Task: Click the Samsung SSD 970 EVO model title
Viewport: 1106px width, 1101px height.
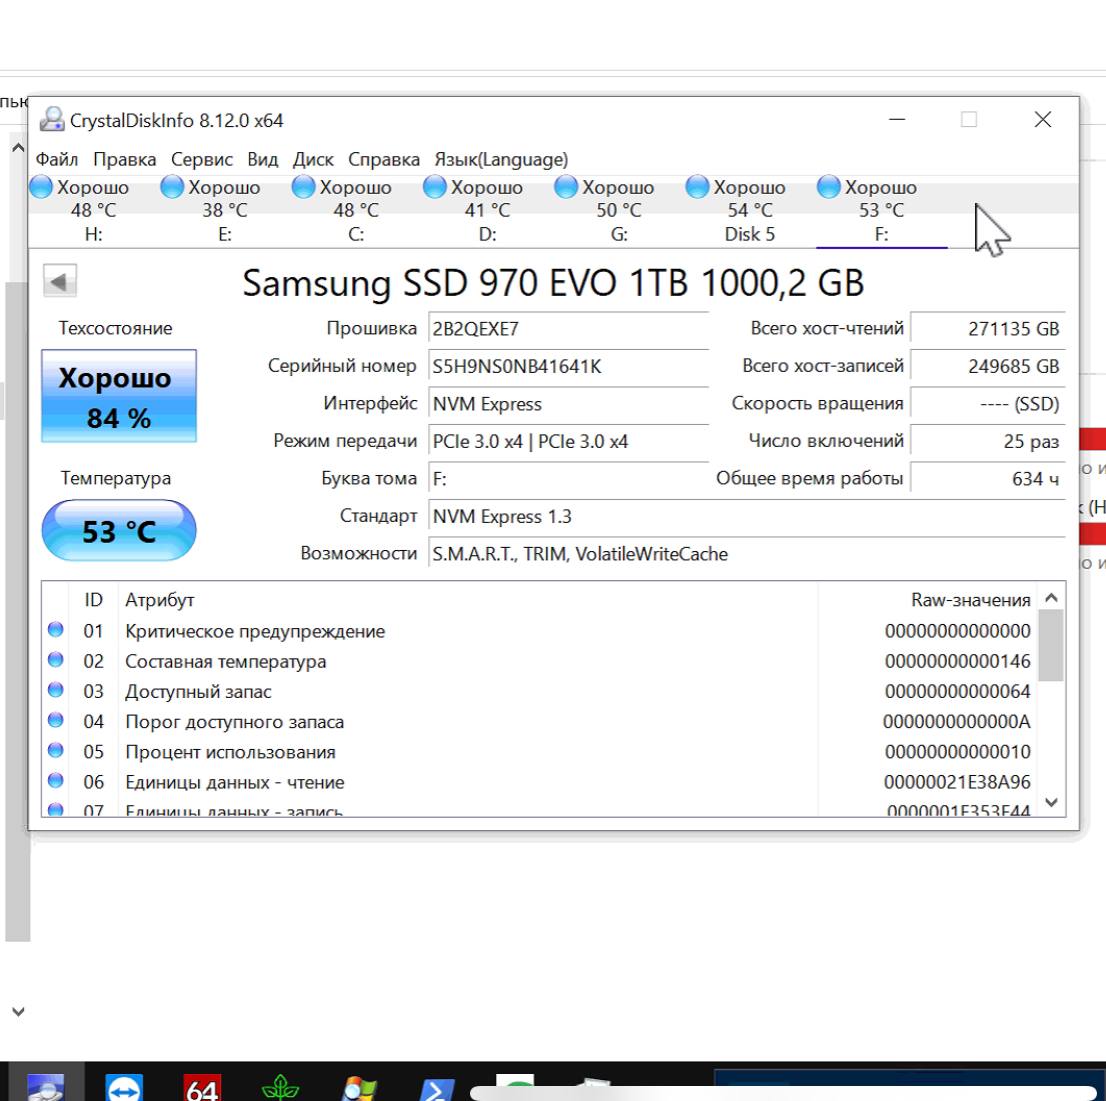Action: pyautogui.click(x=553, y=283)
